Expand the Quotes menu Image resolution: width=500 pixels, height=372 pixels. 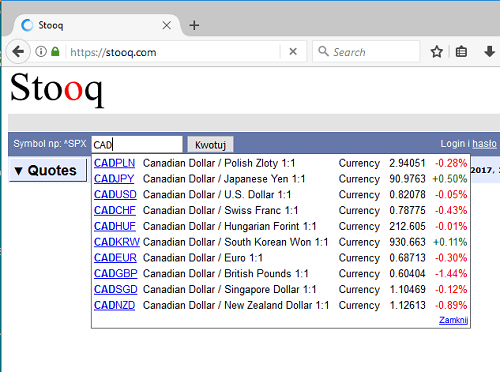(47, 171)
